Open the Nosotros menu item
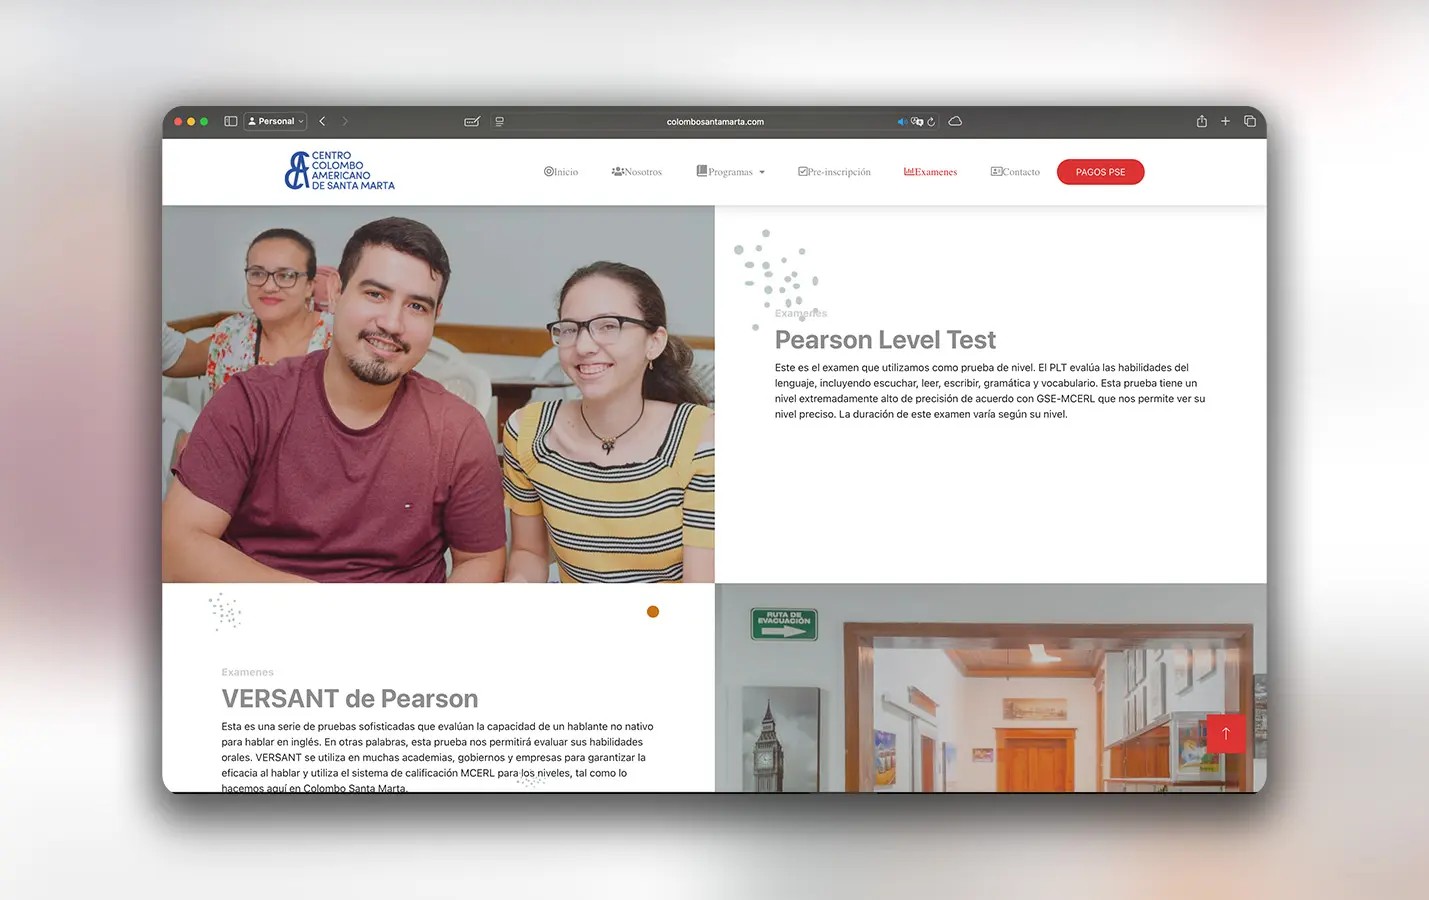1429x900 pixels. (x=637, y=172)
